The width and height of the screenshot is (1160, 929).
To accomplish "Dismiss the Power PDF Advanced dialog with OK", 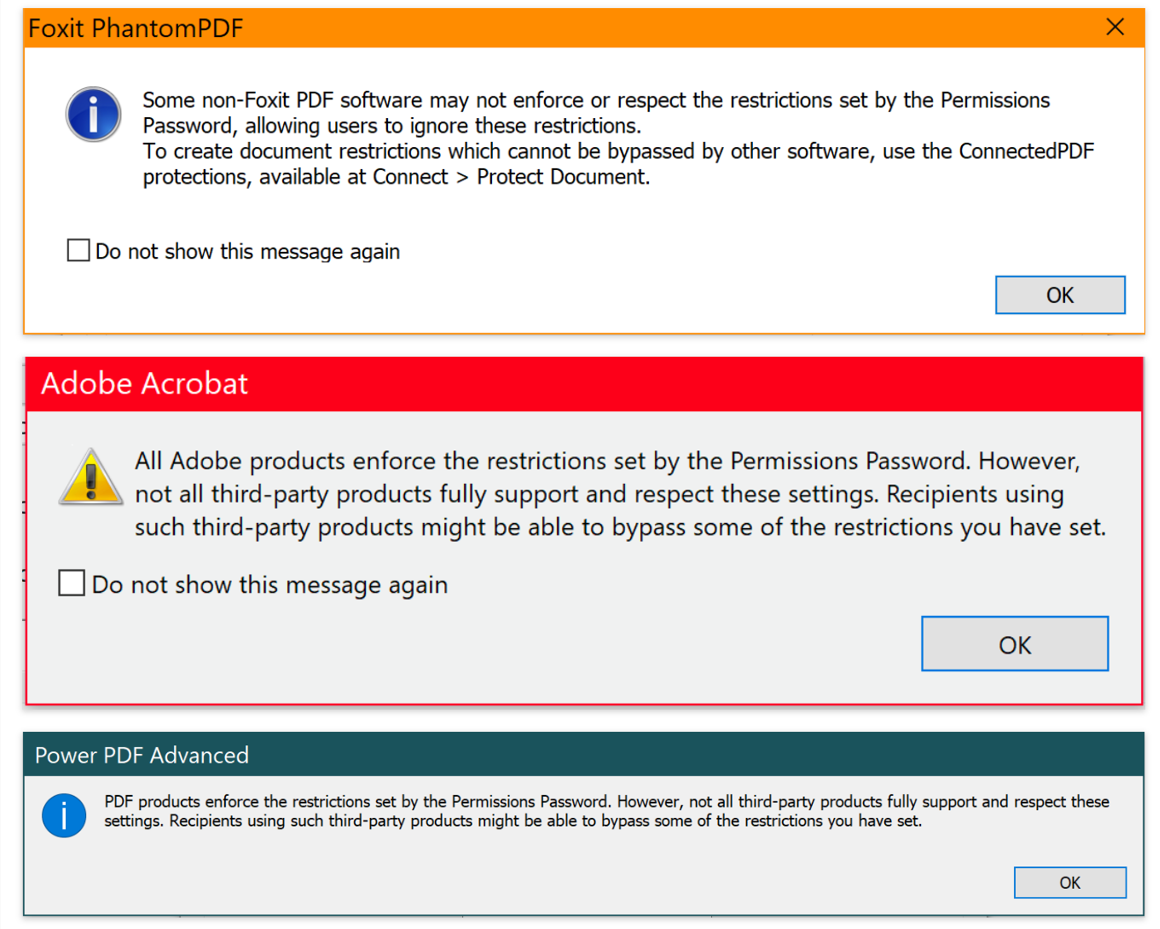I will (x=1070, y=882).
